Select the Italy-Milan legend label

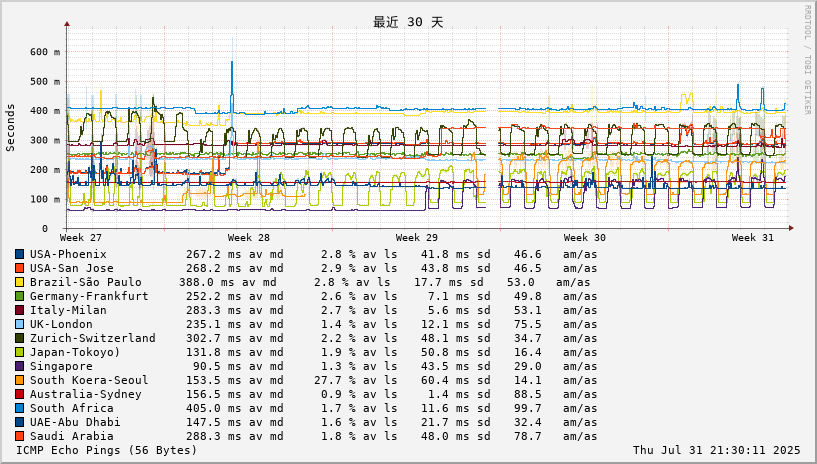(68, 310)
